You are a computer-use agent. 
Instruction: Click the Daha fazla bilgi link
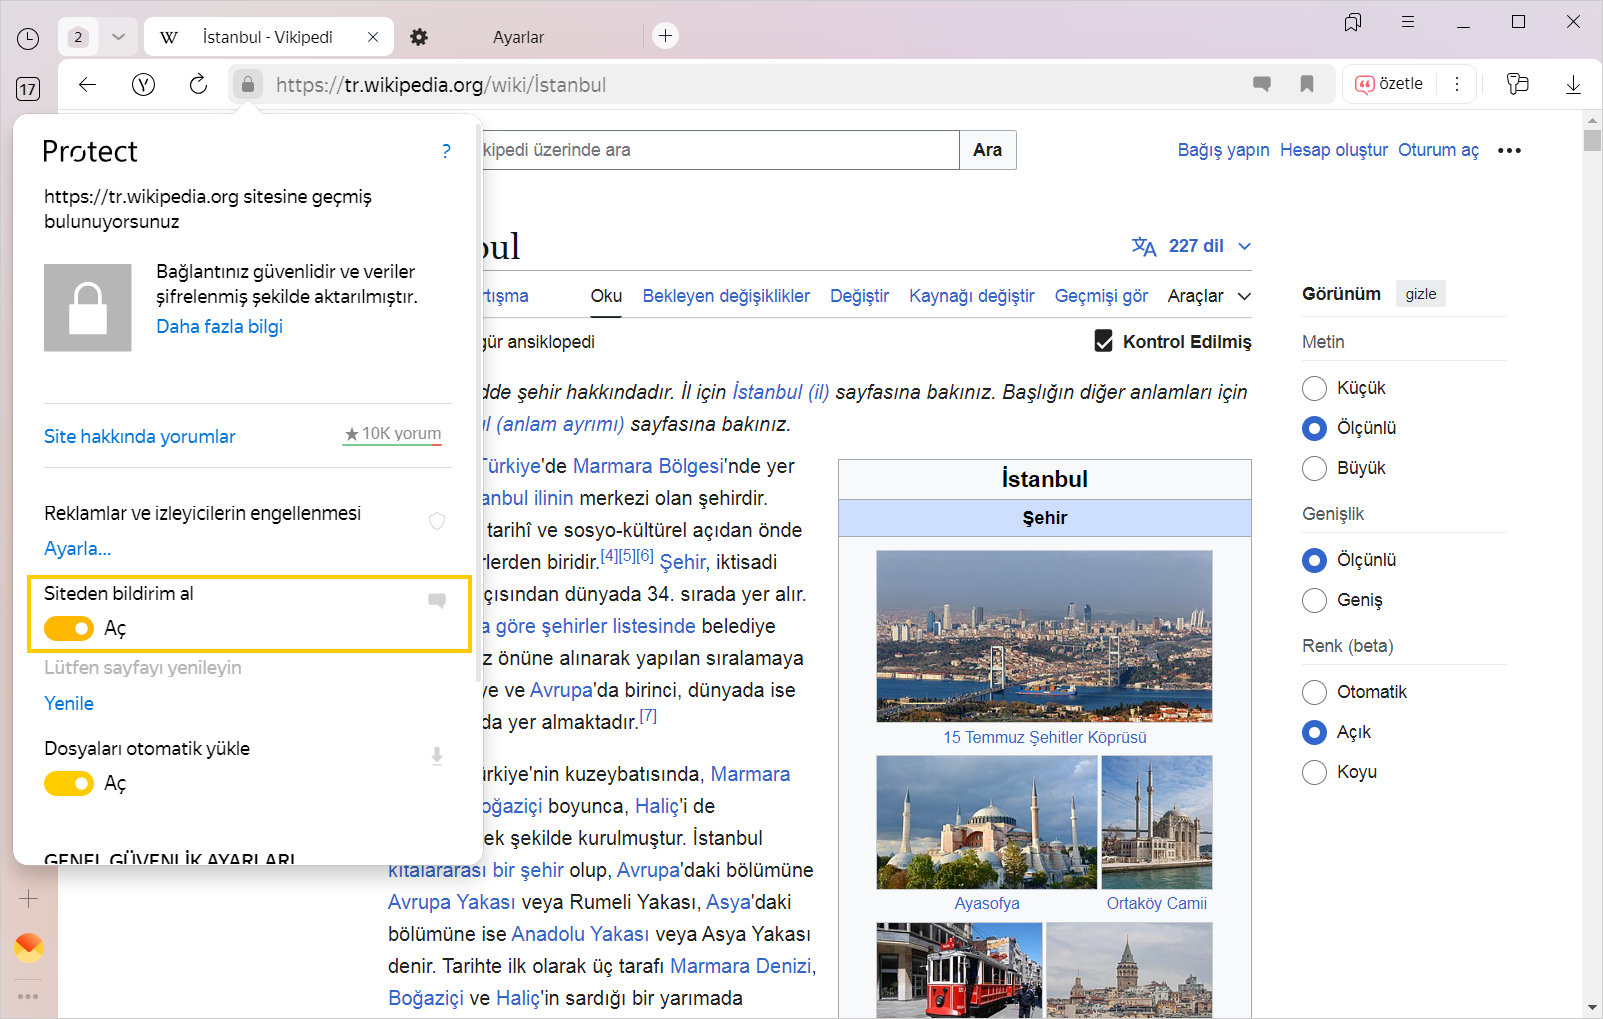(x=219, y=327)
